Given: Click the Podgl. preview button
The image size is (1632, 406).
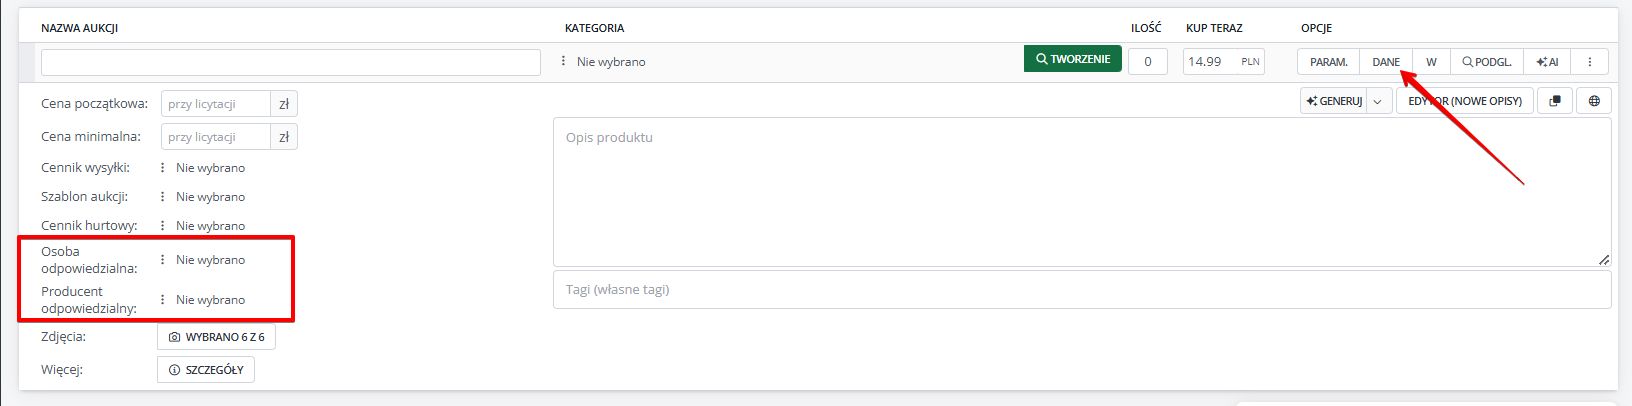Looking at the screenshot, I should pyautogui.click(x=1487, y=62).
